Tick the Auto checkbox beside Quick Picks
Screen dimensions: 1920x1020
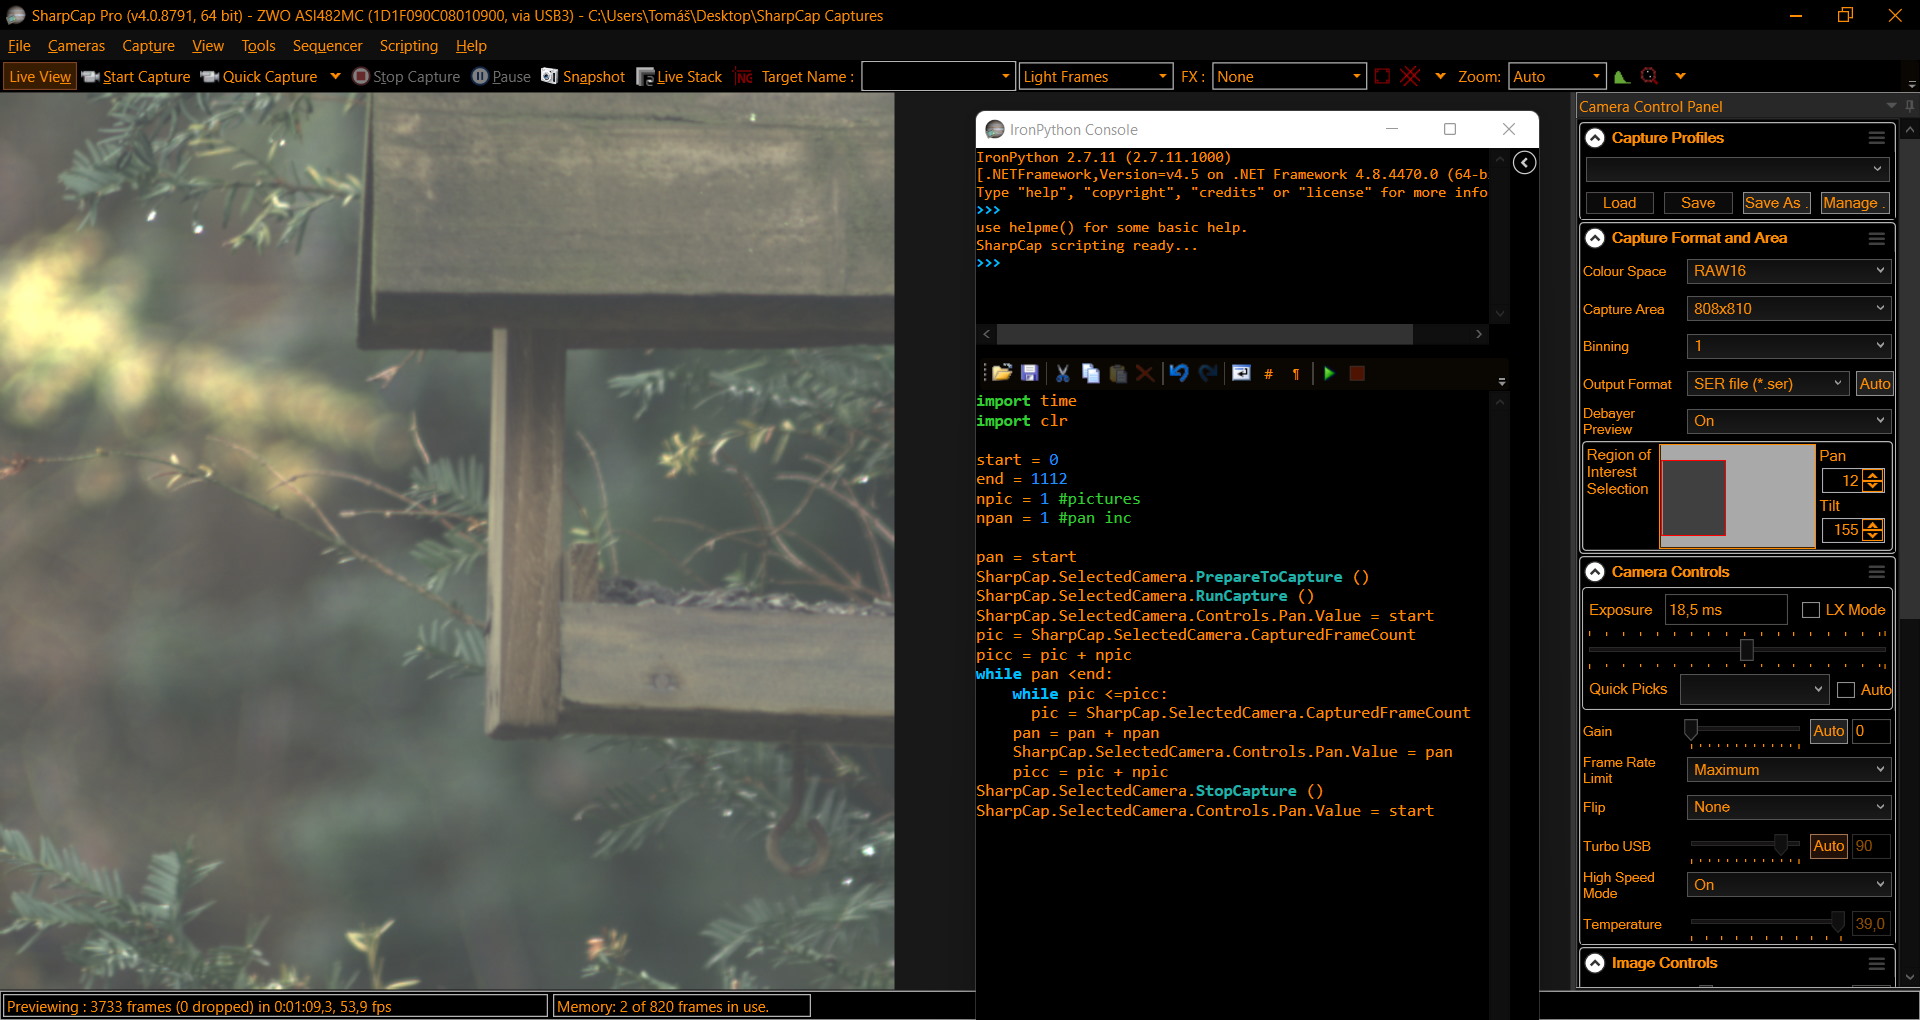click(1846, 690)
